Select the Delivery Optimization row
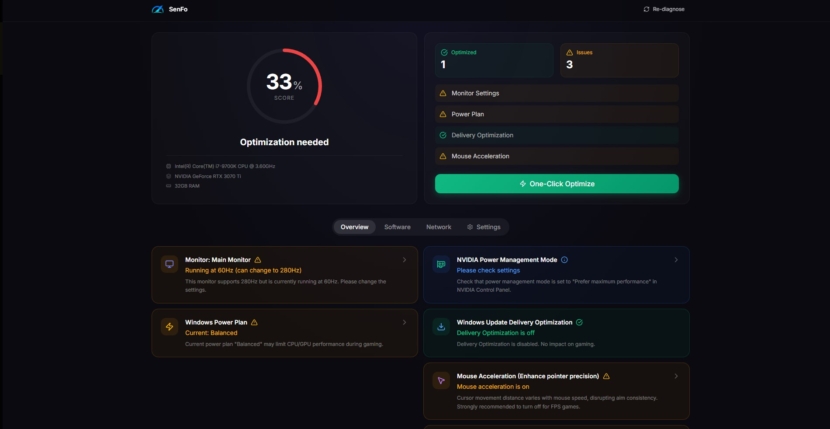This screenshot has height=429, width=830. coord(557,135)
